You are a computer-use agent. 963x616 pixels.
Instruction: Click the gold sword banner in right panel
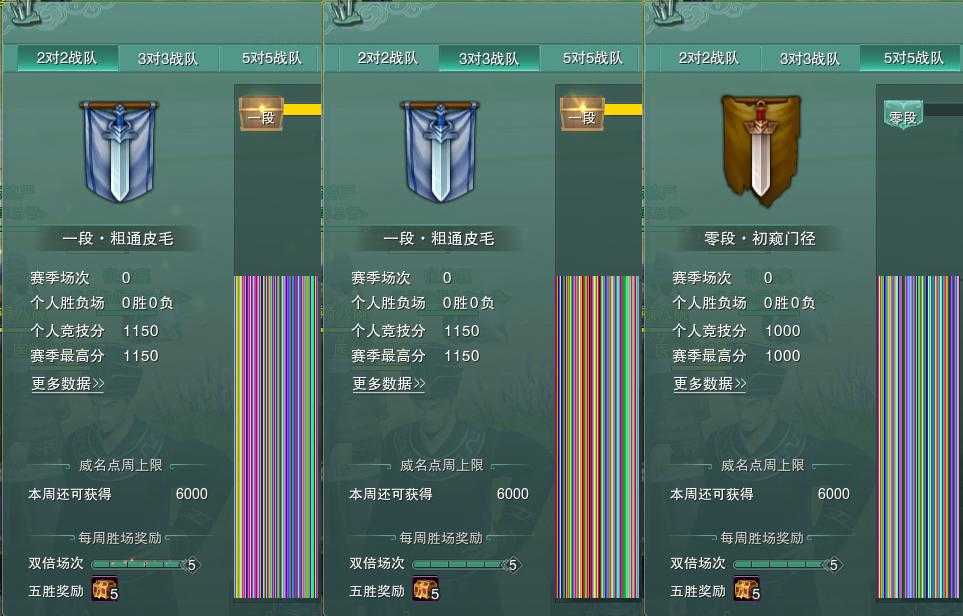[x=760, y=150]
